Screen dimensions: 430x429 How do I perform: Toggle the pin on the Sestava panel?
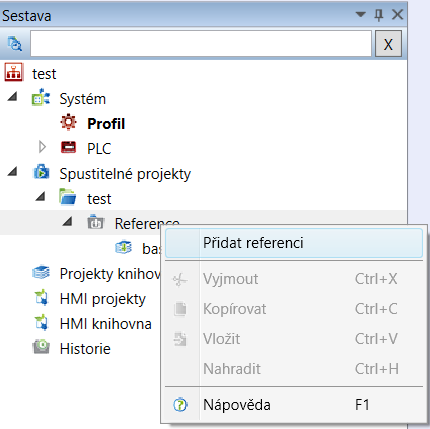click(x=379, y=15)
